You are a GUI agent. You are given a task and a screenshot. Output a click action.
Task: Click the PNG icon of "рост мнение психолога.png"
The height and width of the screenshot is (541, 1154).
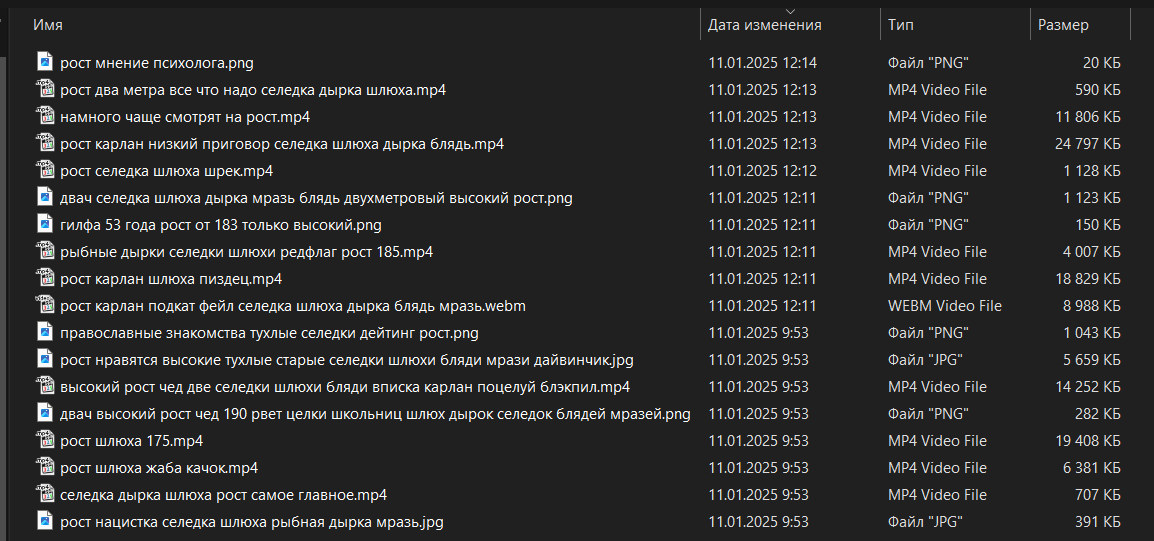coord(46,62)
